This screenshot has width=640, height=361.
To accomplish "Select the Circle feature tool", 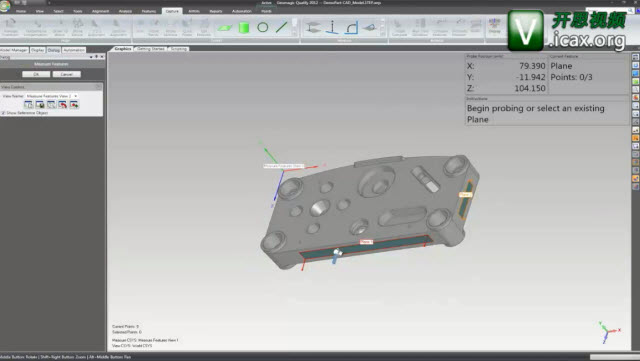I will 263,27.
